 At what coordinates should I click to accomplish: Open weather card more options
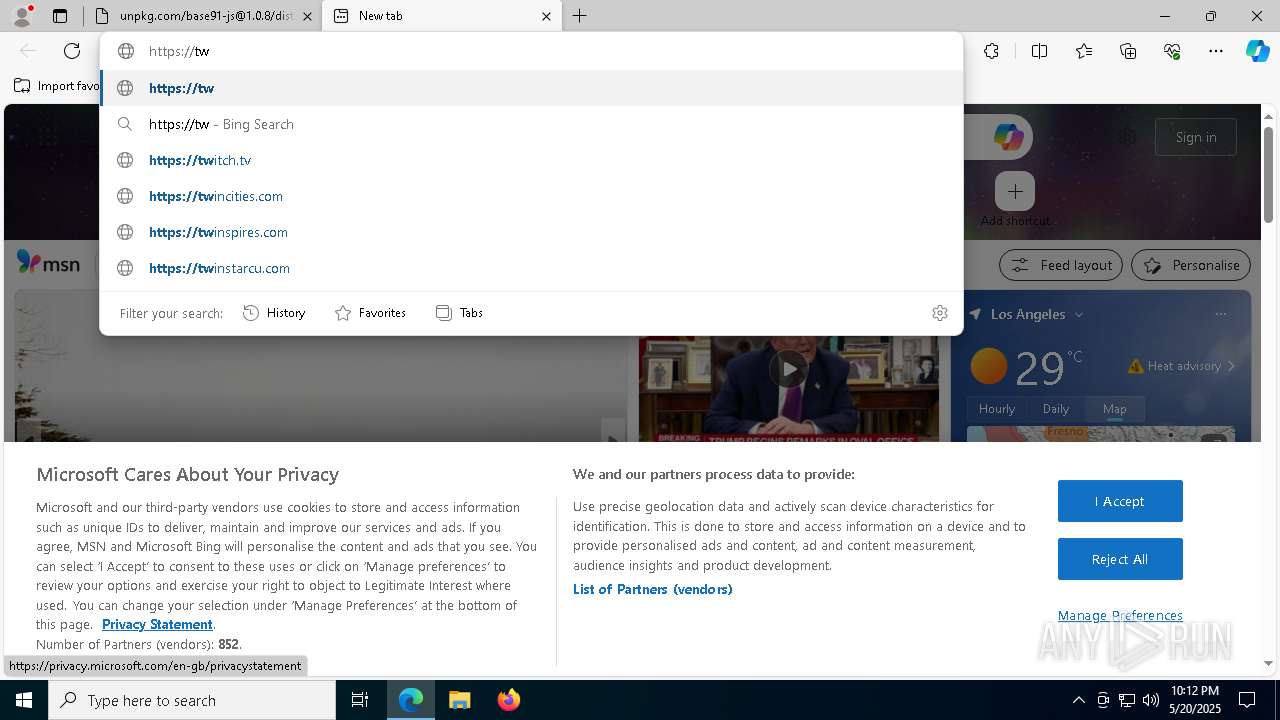1220,314
